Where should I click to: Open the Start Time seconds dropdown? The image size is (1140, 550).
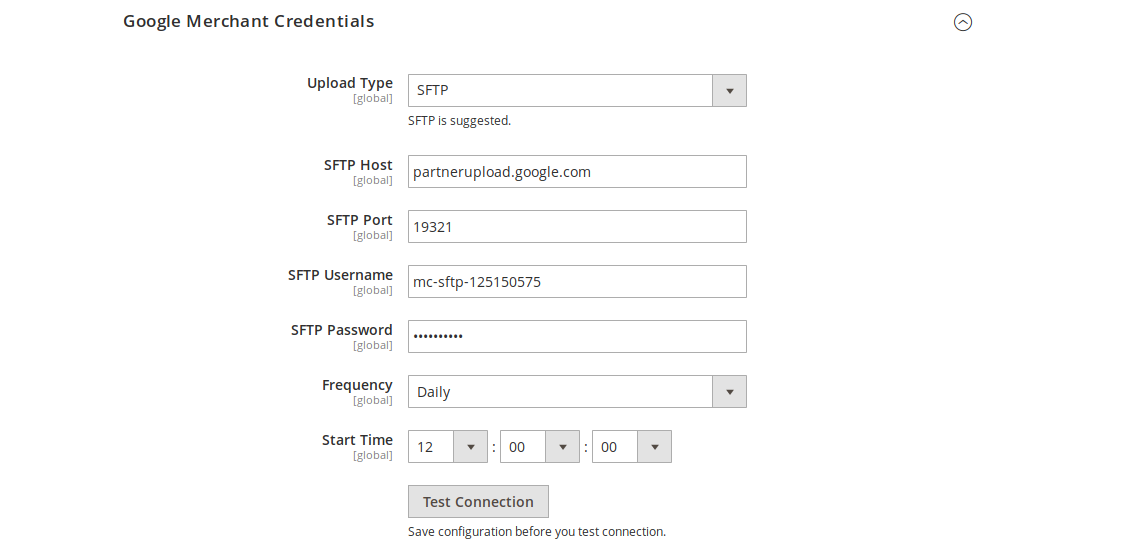pos(631,447)
